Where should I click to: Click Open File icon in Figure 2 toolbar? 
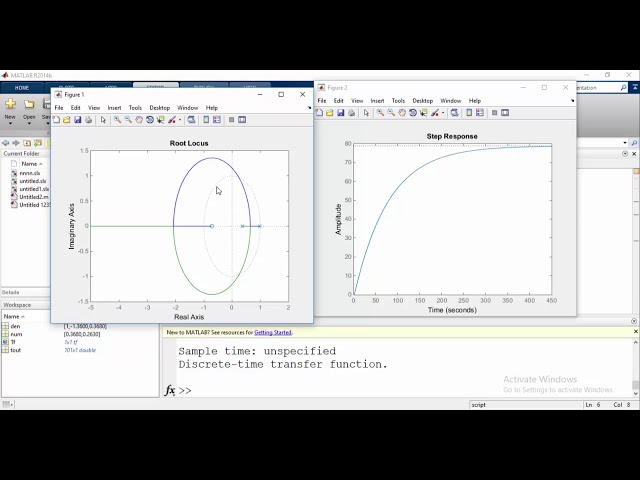[x=330, y=113]
